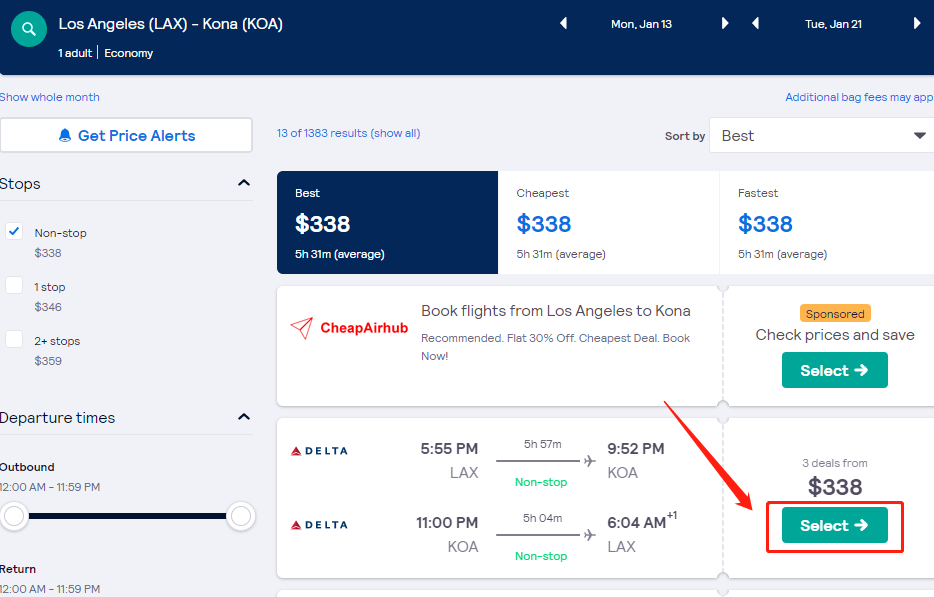Go to previous return date before Tue, Jan 21

tap(755, 24)
